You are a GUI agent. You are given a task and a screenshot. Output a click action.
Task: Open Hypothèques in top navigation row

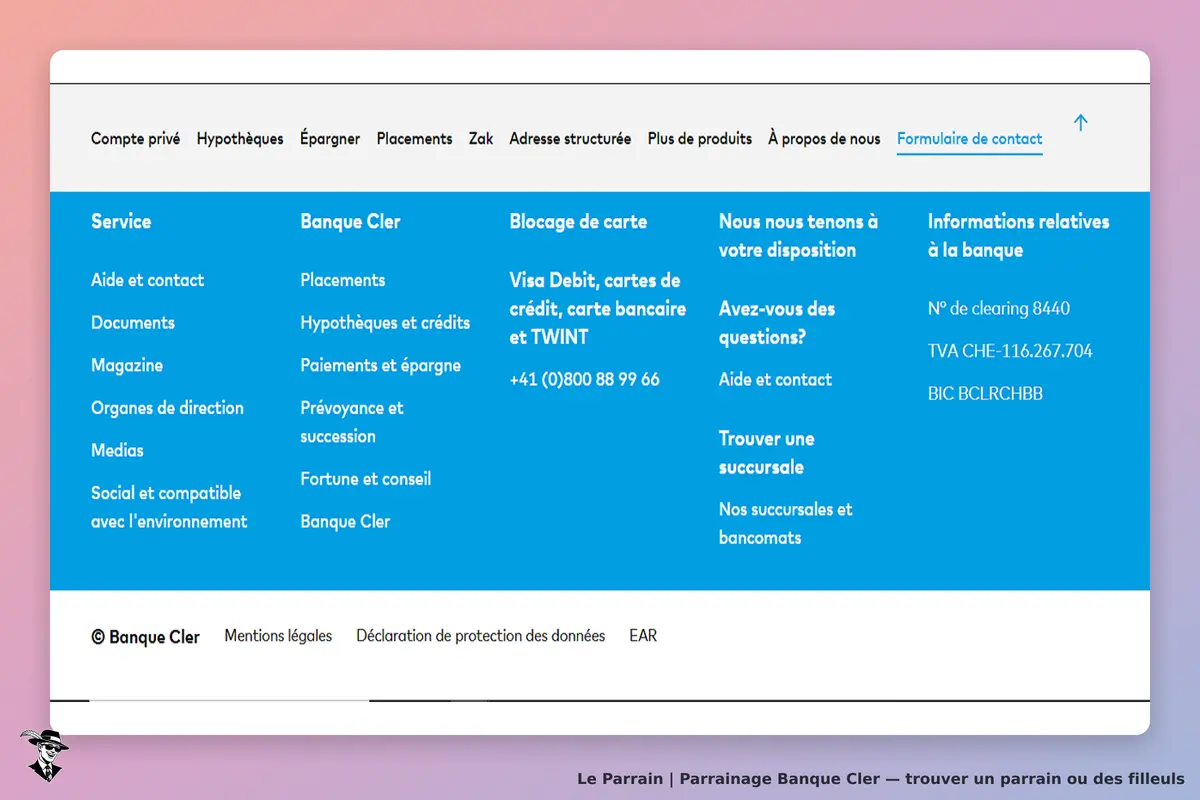pos(240,139)
